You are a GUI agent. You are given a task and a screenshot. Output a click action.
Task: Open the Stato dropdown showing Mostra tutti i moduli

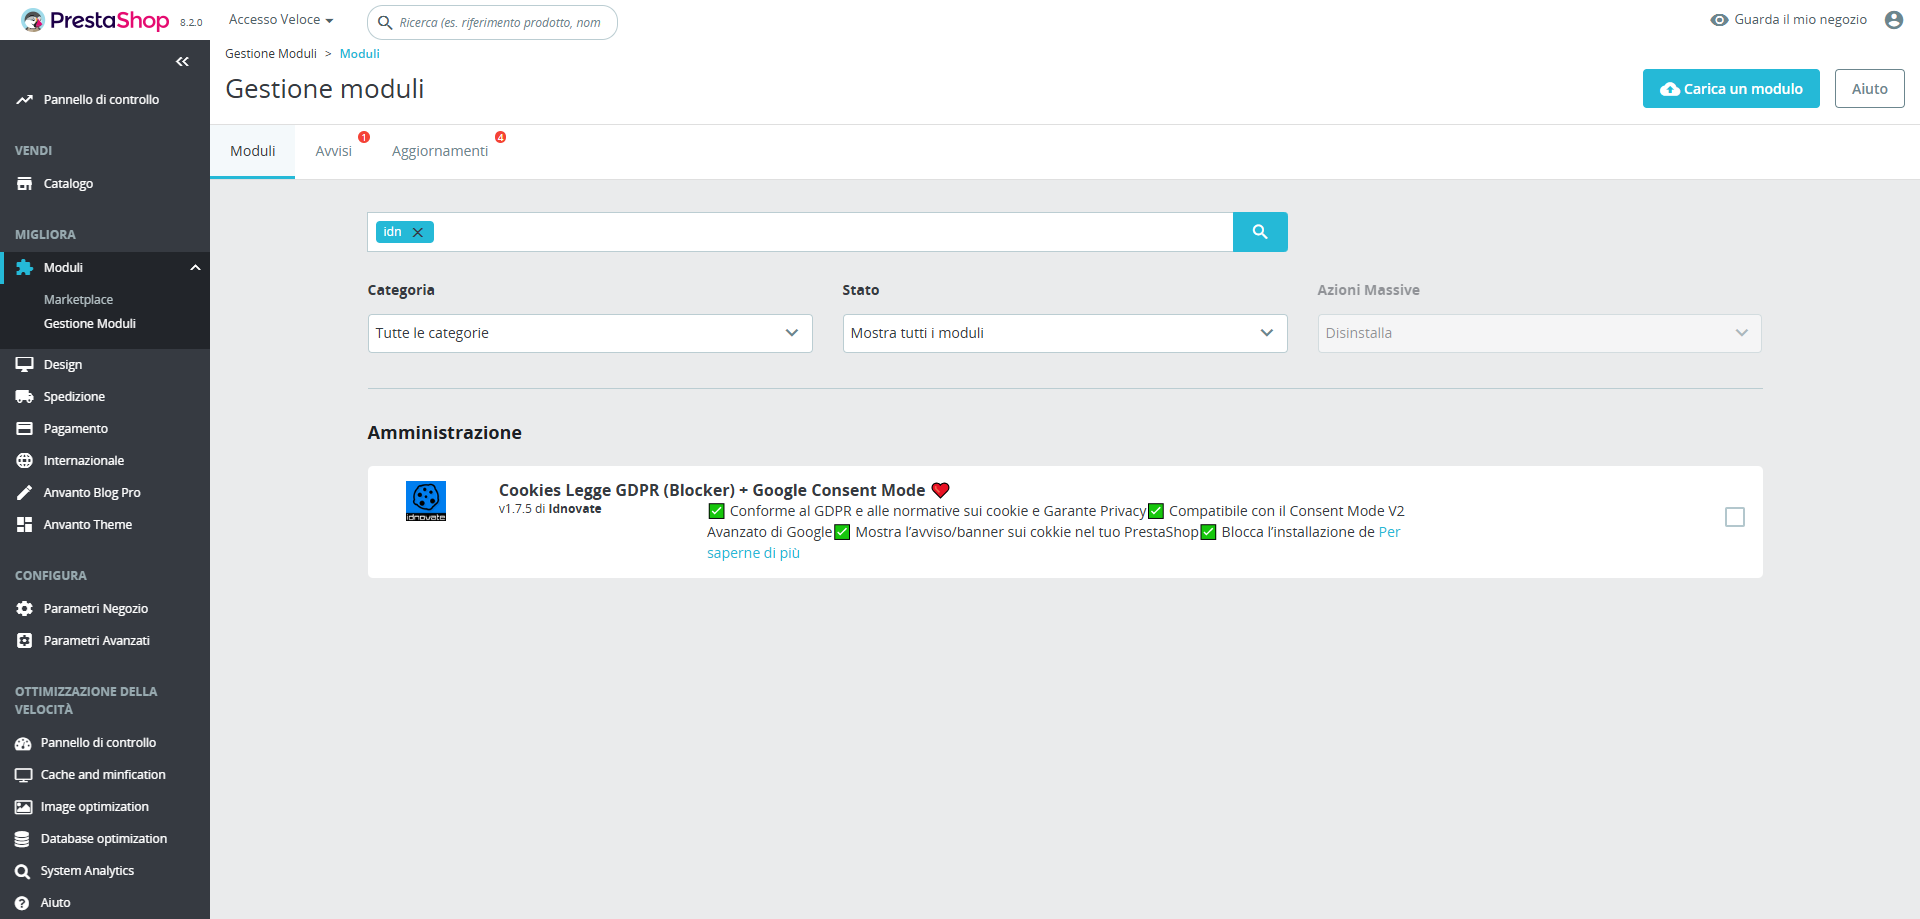[x=1065, y=333]
